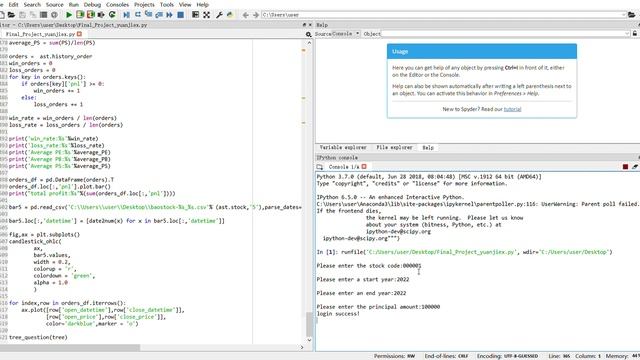Open file with the folder icon
Image resolution: width=640 pixels, height=360 pixels.
[11, 15]
